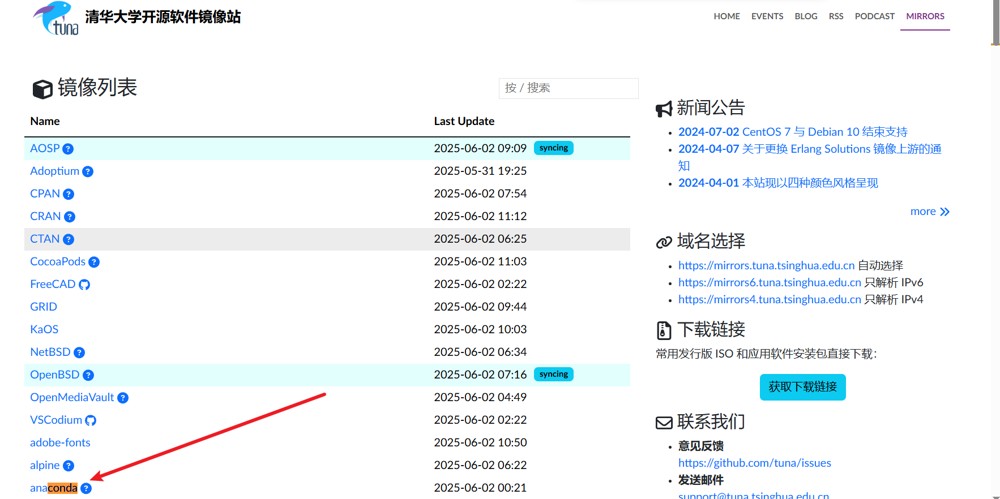Image resolution: width=1000 pixels, height=499 pixels.
Task: Click the syncing badge on OpenBSD row
Action: 554,374
